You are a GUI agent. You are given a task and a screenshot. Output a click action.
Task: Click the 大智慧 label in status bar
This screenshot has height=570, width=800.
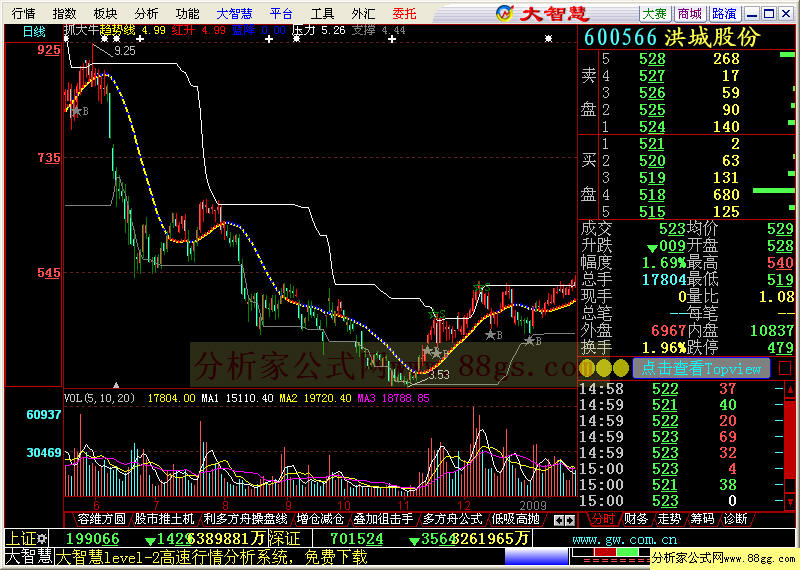coord(29,556)
